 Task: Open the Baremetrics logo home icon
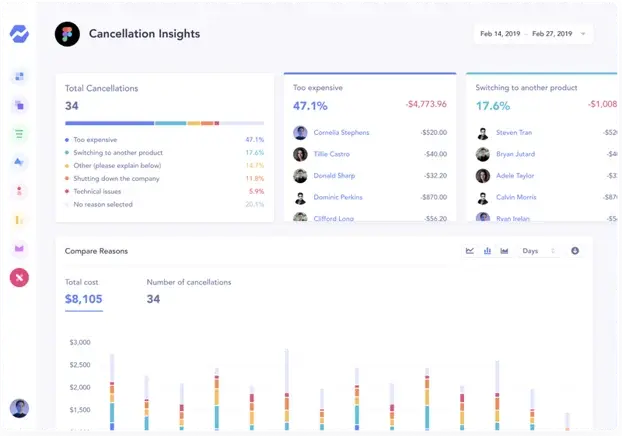pos(19,34)
